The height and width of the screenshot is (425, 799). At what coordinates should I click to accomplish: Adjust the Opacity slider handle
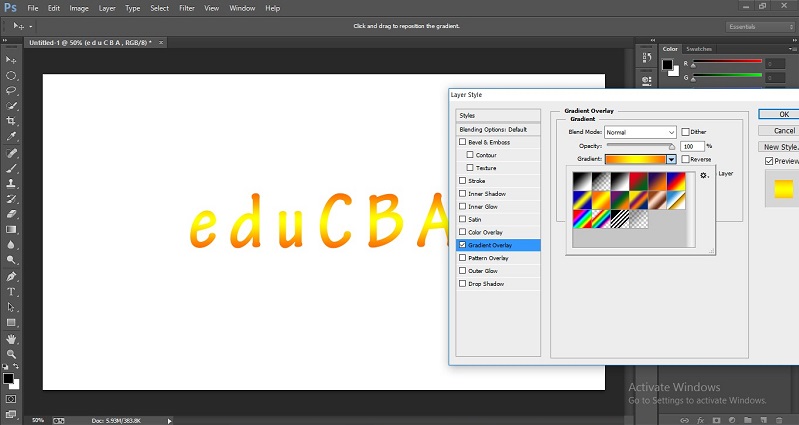pos(672,147)
